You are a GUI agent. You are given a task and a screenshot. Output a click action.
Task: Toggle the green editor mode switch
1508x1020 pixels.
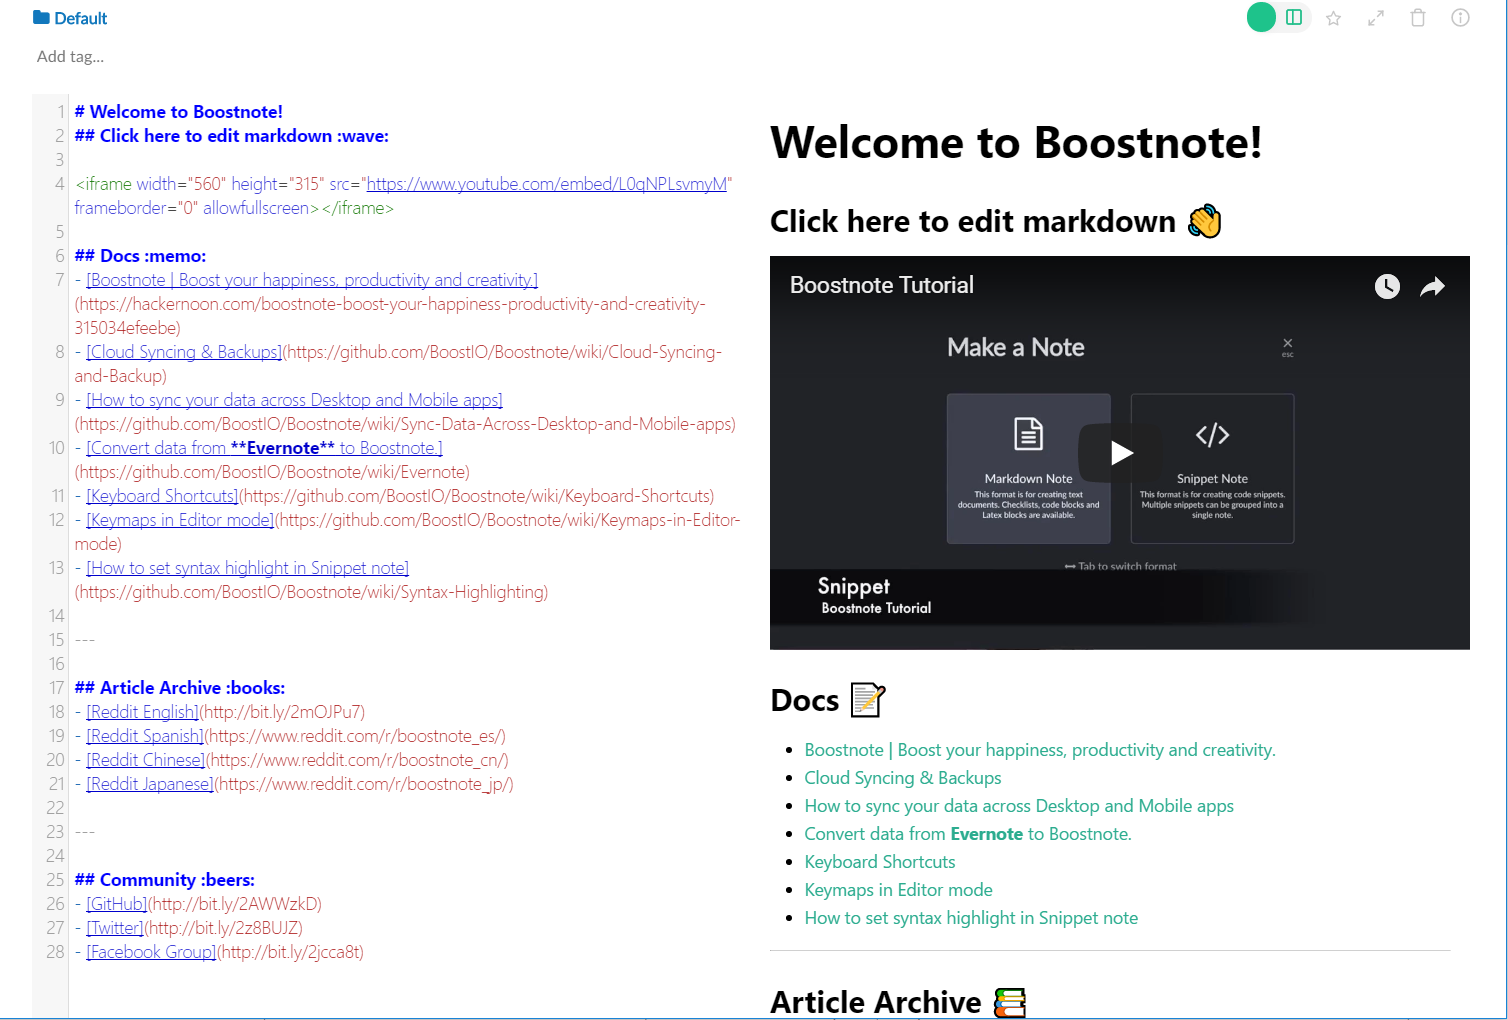[1261, 17]
